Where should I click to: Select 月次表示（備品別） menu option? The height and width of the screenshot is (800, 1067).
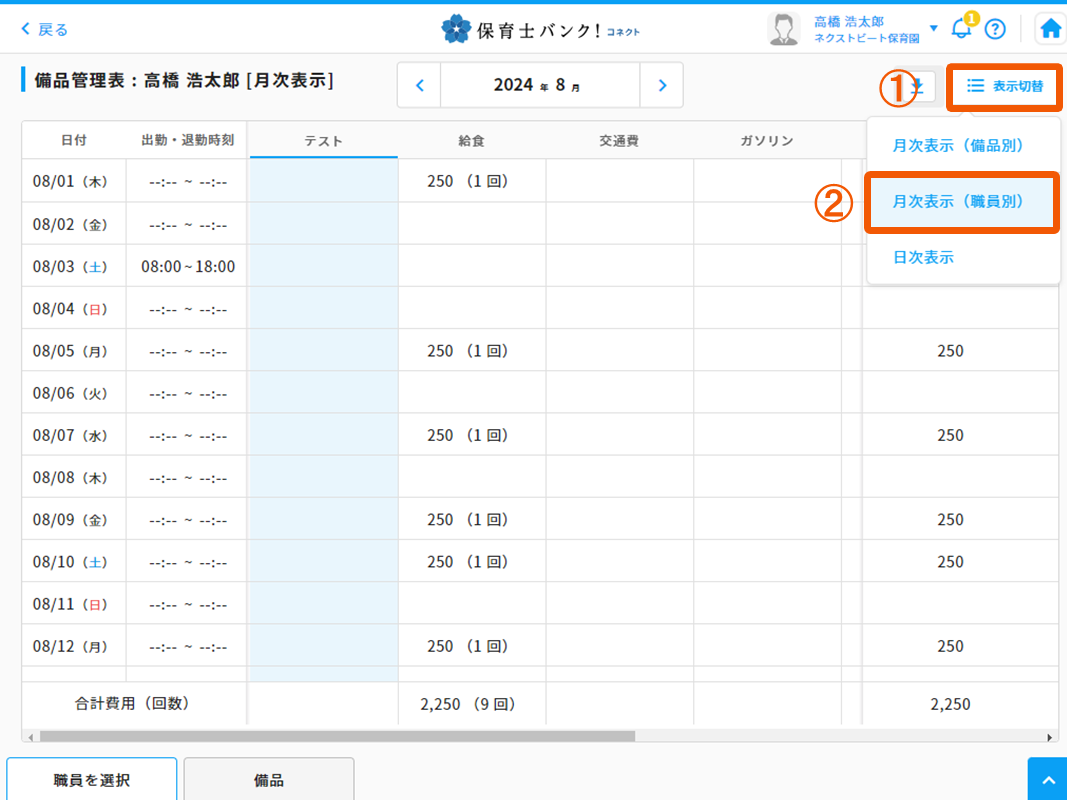(x=958, y=146)
